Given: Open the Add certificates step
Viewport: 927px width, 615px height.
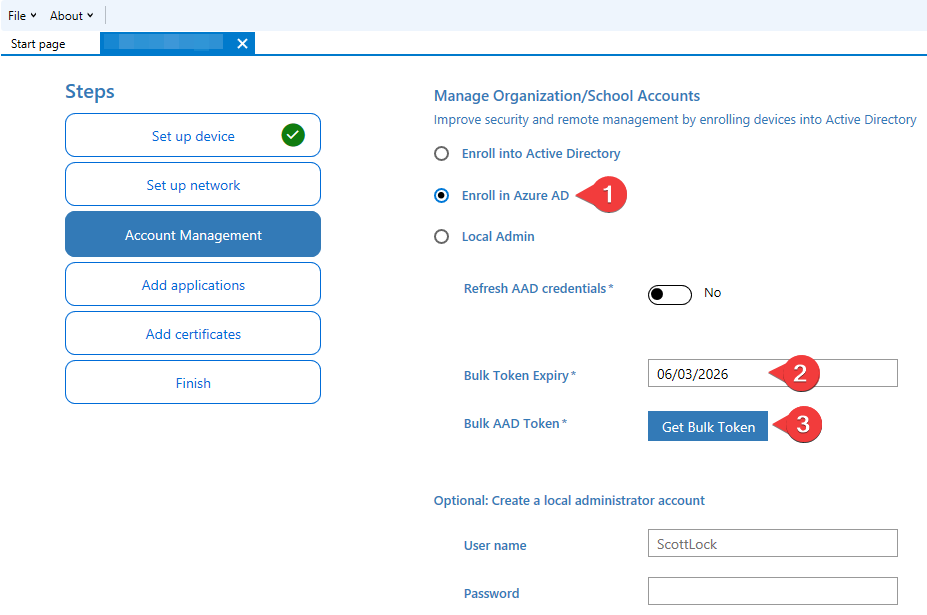Looking at the screenshot, I should [192, 332].
